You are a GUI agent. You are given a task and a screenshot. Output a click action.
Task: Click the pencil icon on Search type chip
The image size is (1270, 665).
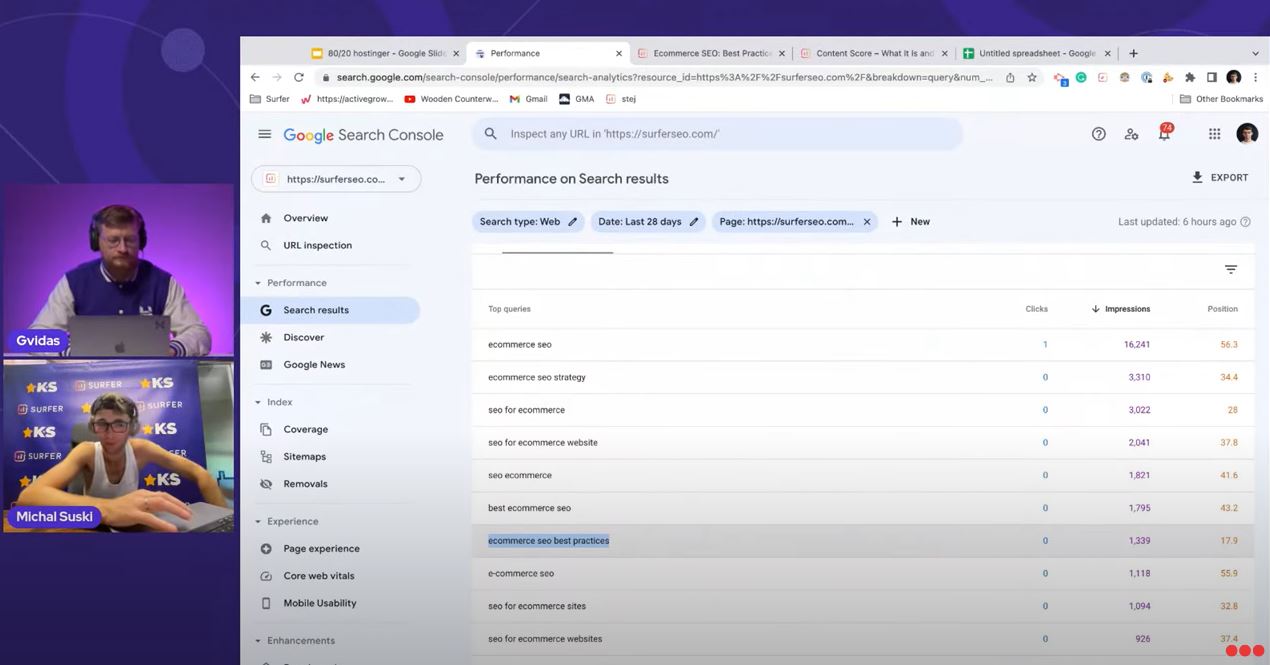(x=573, y=222)
